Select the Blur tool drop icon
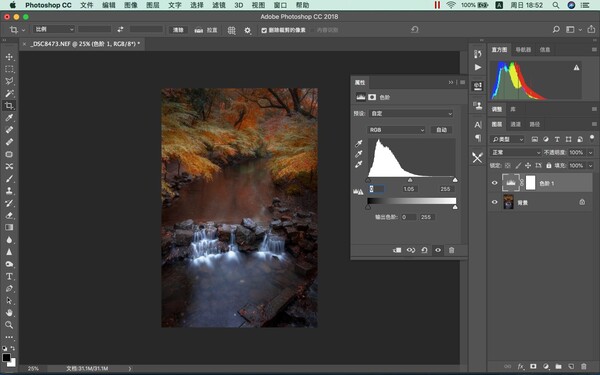Screen dimensions: 600x375 tap(9, 240)
